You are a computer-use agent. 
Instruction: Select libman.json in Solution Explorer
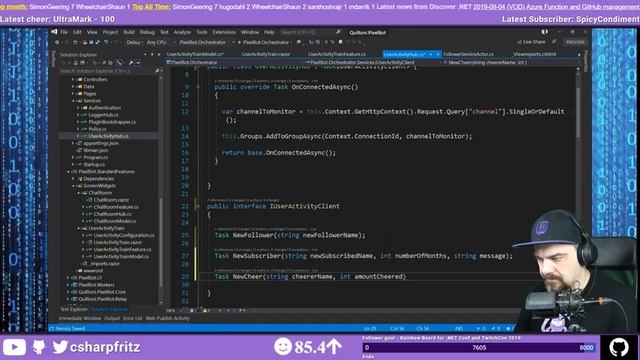tap(96, 150)
